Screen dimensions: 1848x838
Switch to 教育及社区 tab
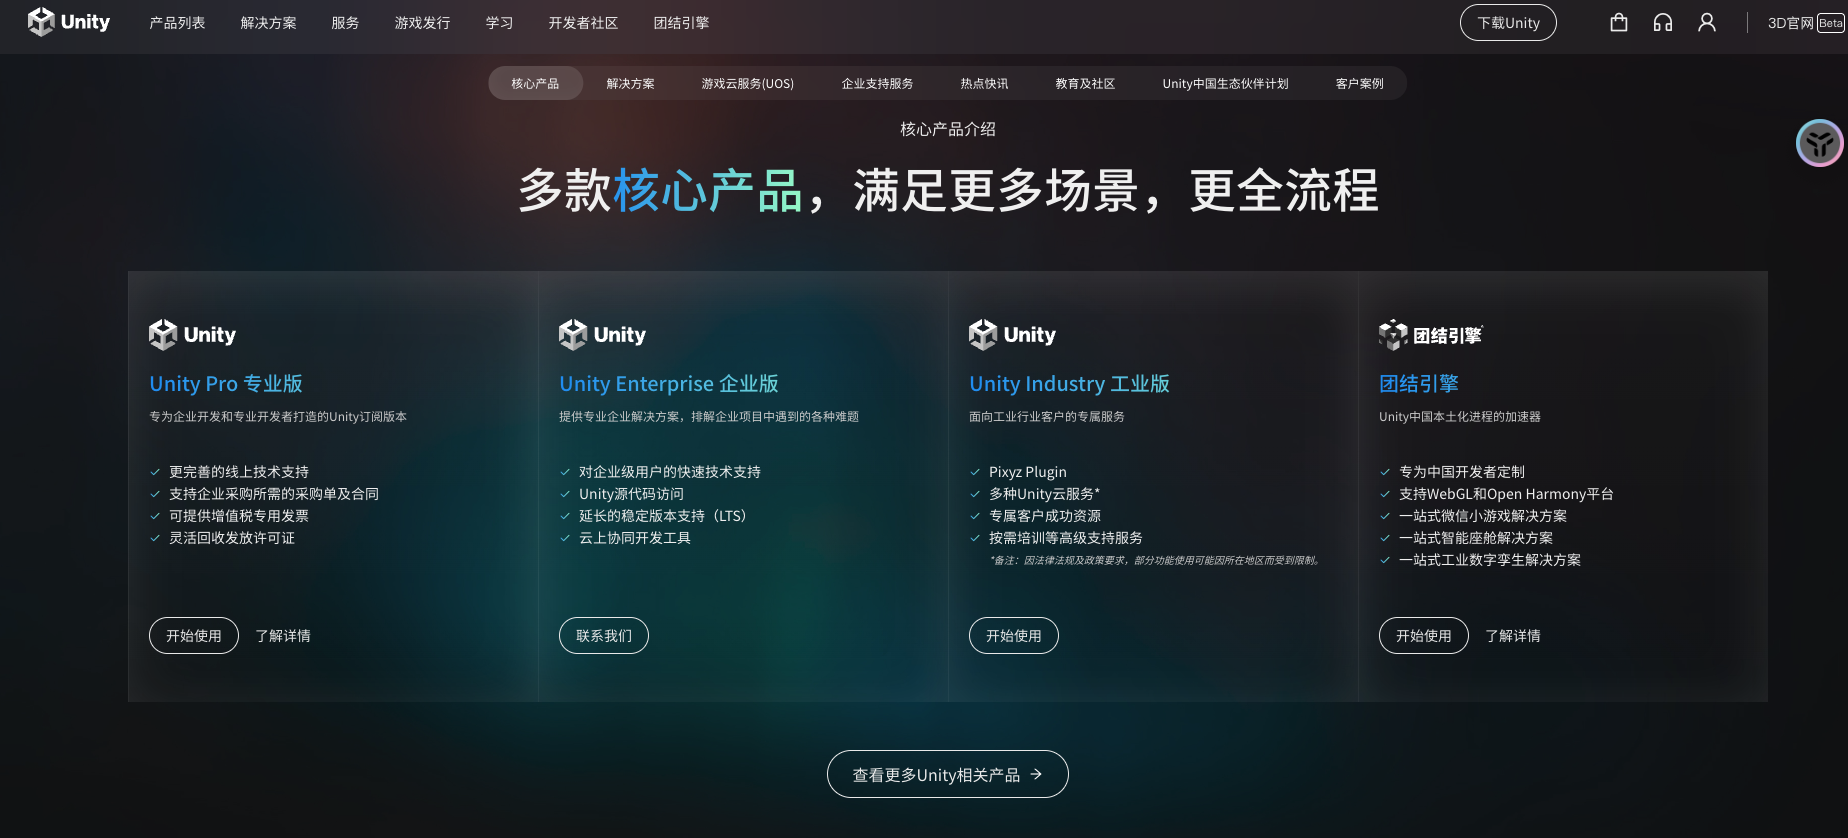[1085, 83]
